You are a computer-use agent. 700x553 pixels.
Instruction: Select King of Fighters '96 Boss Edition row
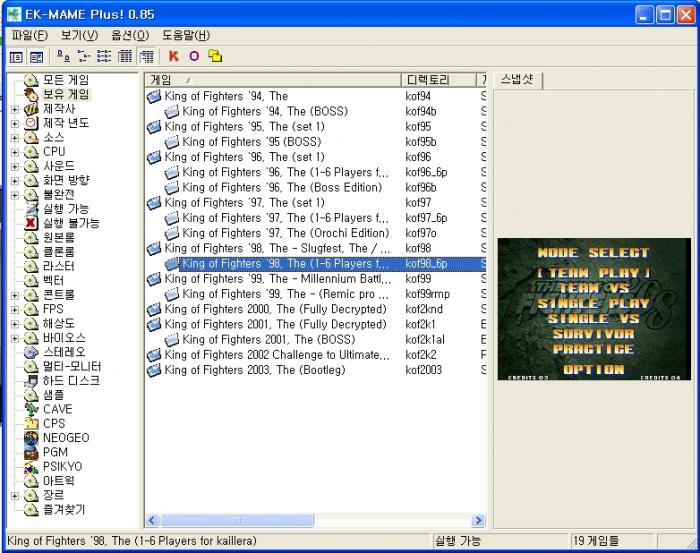(x=282, y=187)
